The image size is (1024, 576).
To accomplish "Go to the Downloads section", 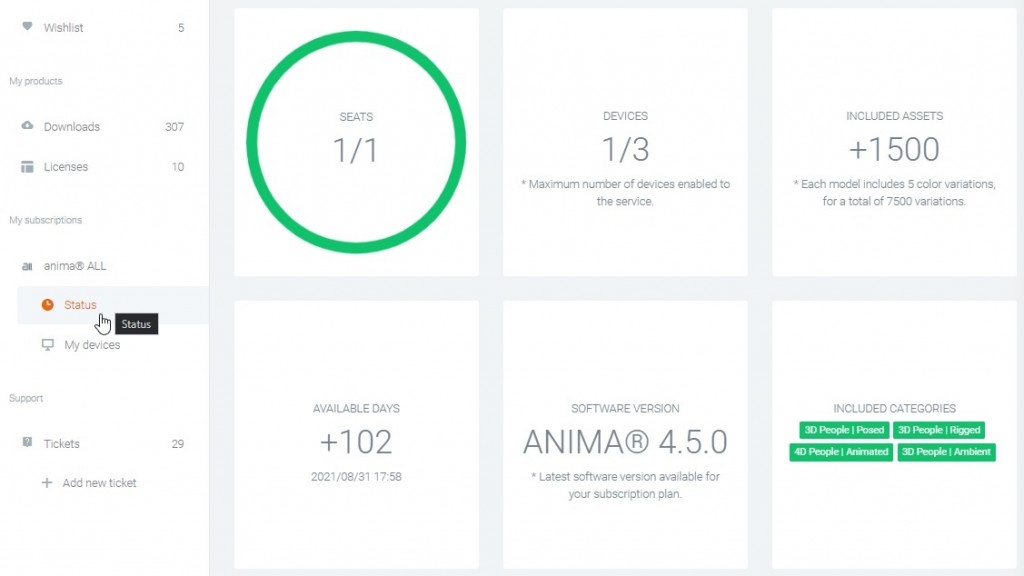I will tap(103, 127).
